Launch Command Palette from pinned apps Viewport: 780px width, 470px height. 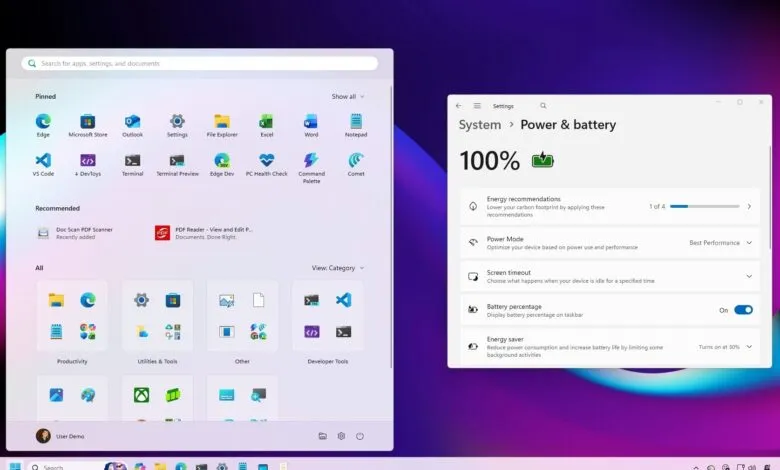click(311, 168)
